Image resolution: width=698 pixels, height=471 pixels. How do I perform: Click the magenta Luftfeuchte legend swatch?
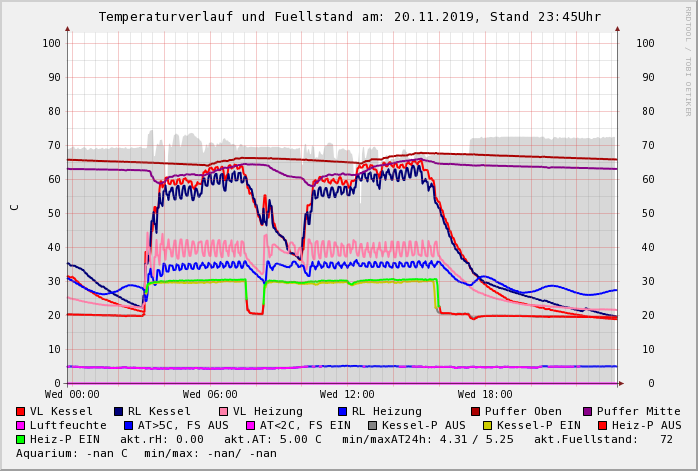pos(21,426)
